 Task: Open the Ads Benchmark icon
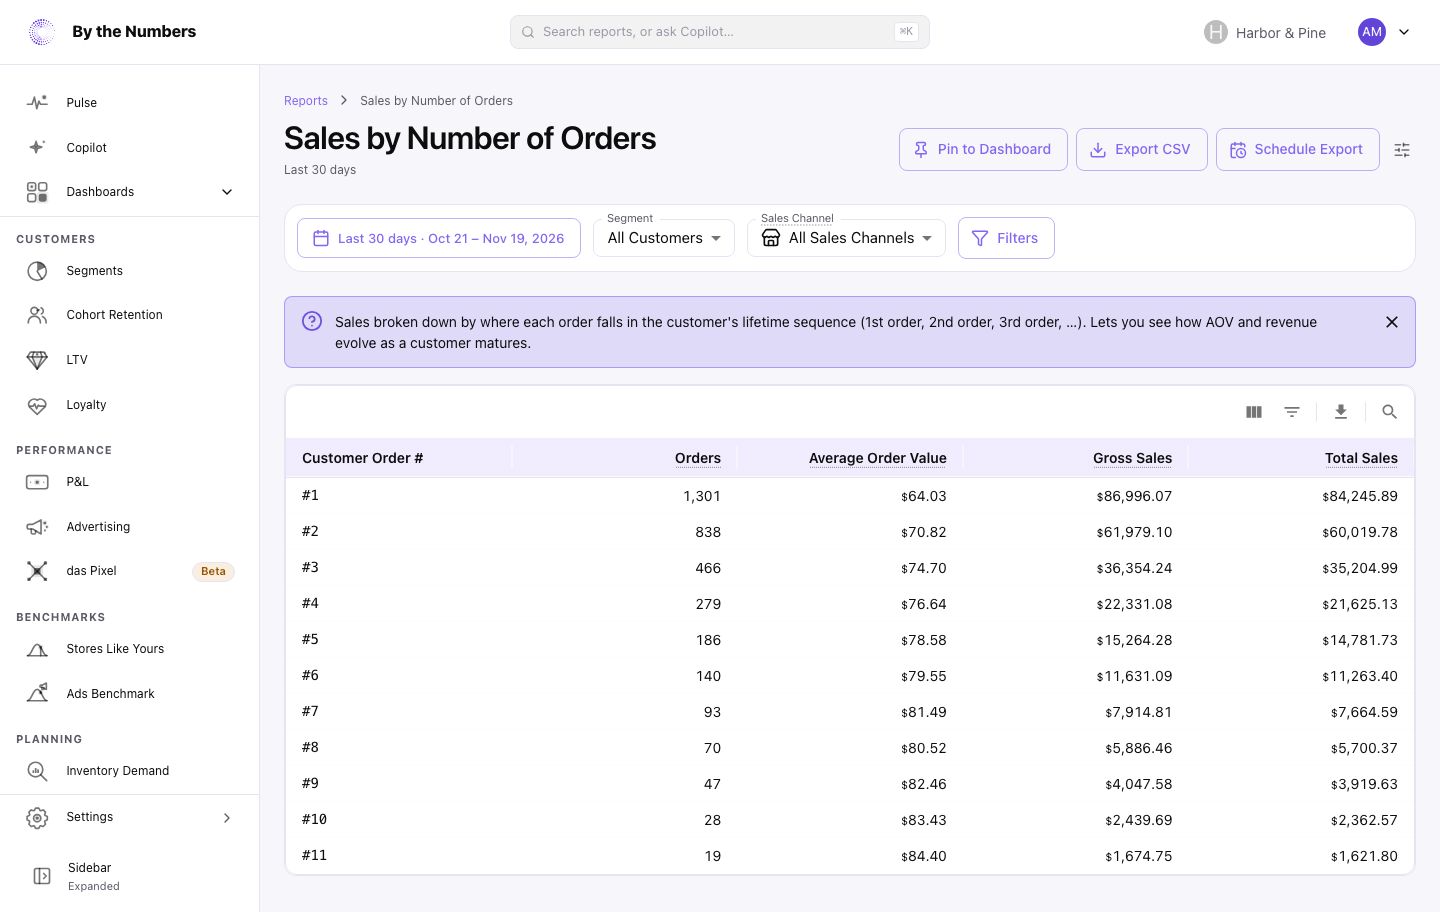pos(37,693)
